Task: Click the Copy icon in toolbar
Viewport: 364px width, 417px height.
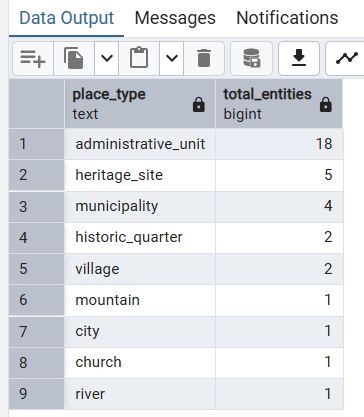Action: (74, 59)
